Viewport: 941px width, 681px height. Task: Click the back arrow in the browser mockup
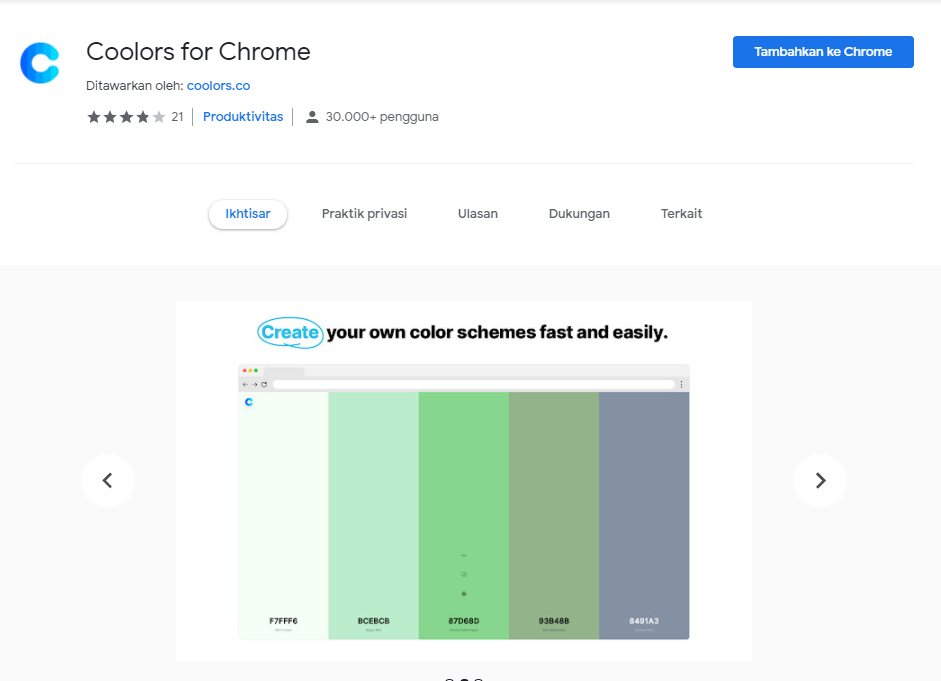tap(246, 383)
